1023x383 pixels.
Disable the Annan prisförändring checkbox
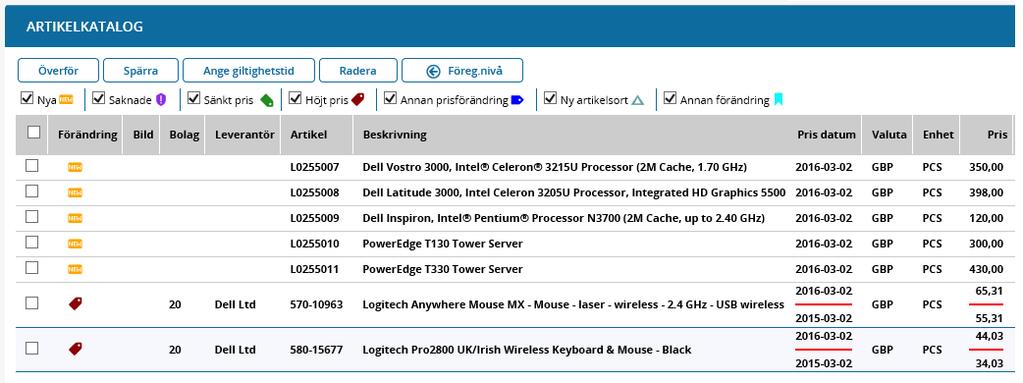pyautogui.click(x=390, y=99)
